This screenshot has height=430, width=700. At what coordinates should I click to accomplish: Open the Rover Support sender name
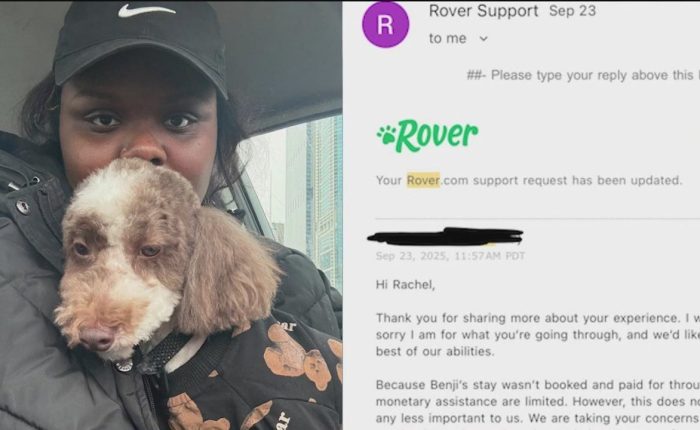click(483, 11)
